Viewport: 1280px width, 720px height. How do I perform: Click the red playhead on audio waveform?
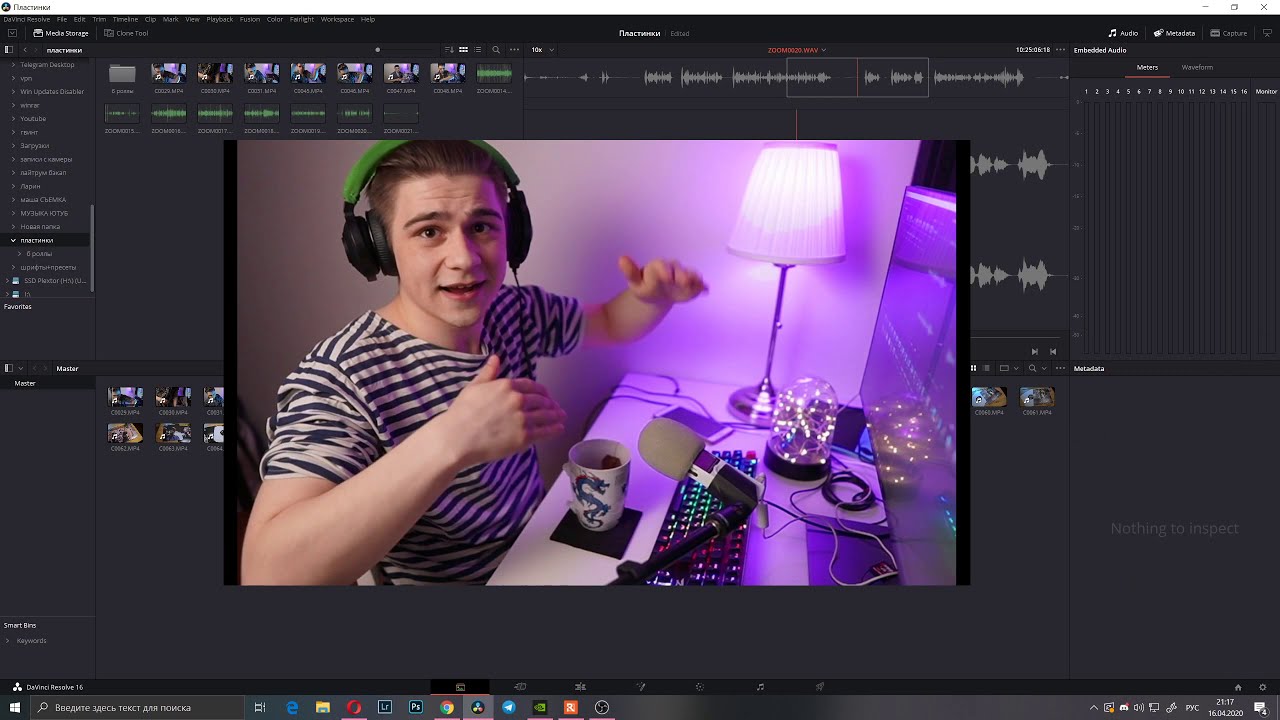[x=857, y=77]
